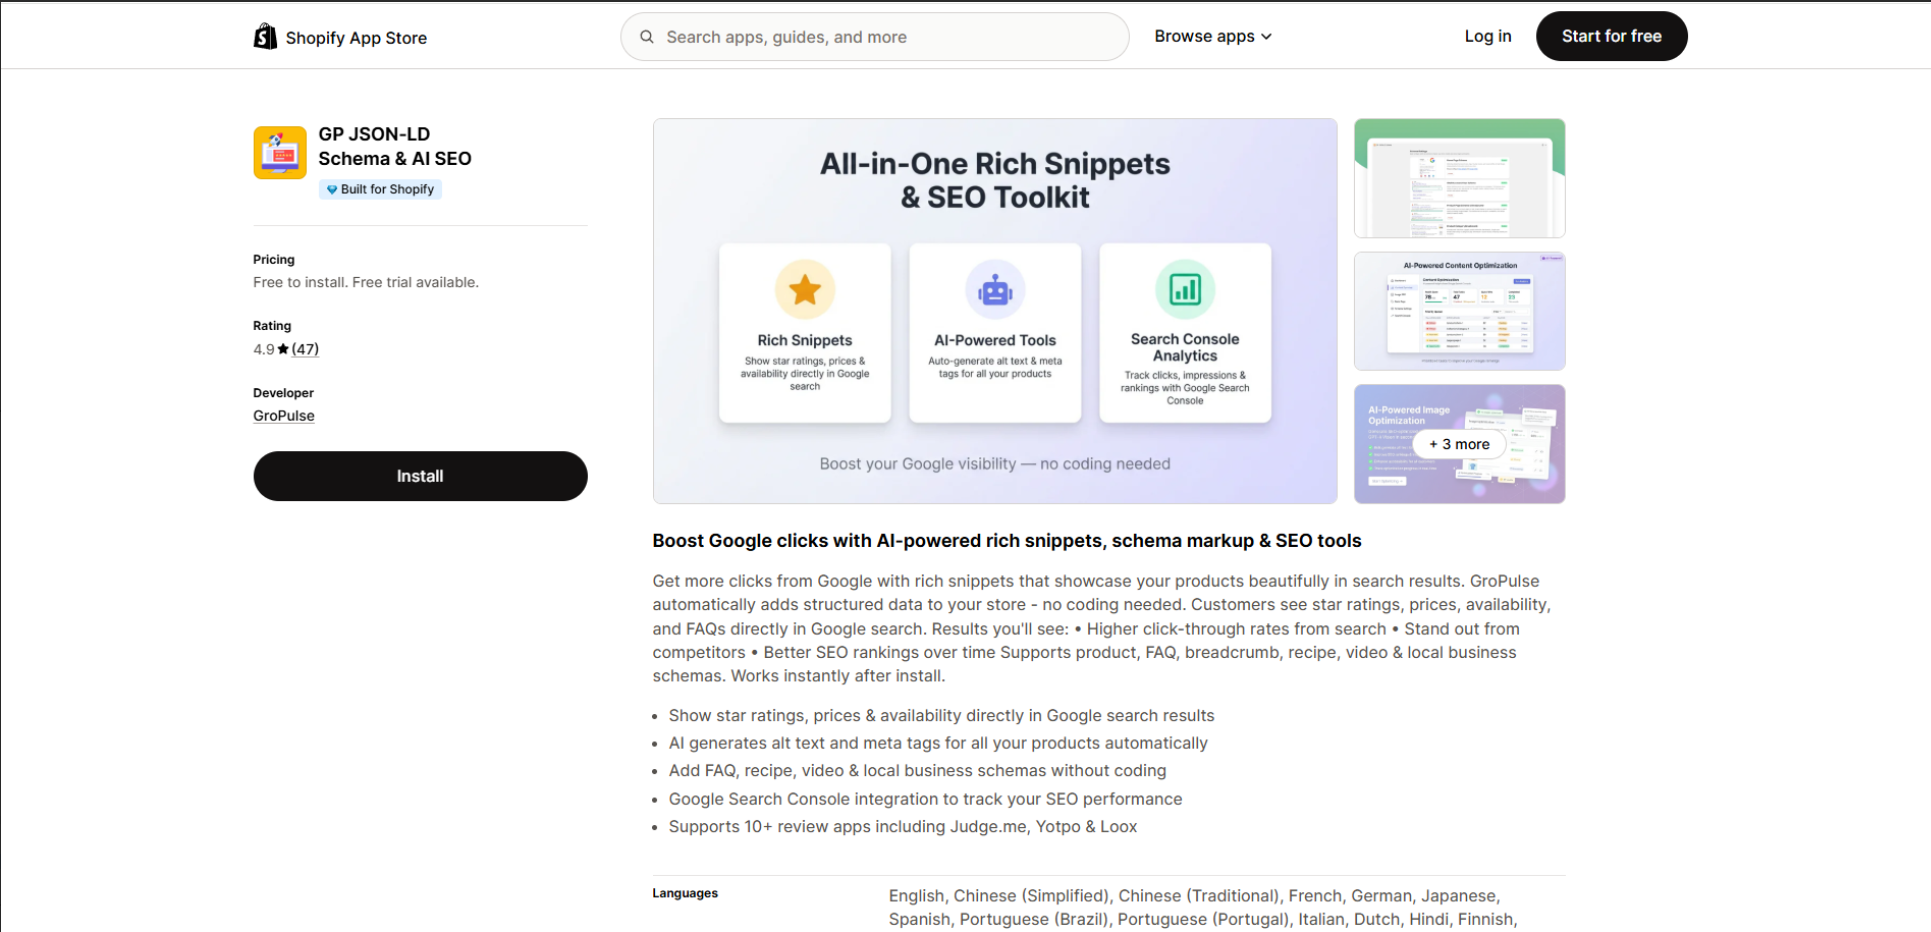Click the Search Console Analytics card title
The image size is (1931, 932).
(x=1185, y=347)
